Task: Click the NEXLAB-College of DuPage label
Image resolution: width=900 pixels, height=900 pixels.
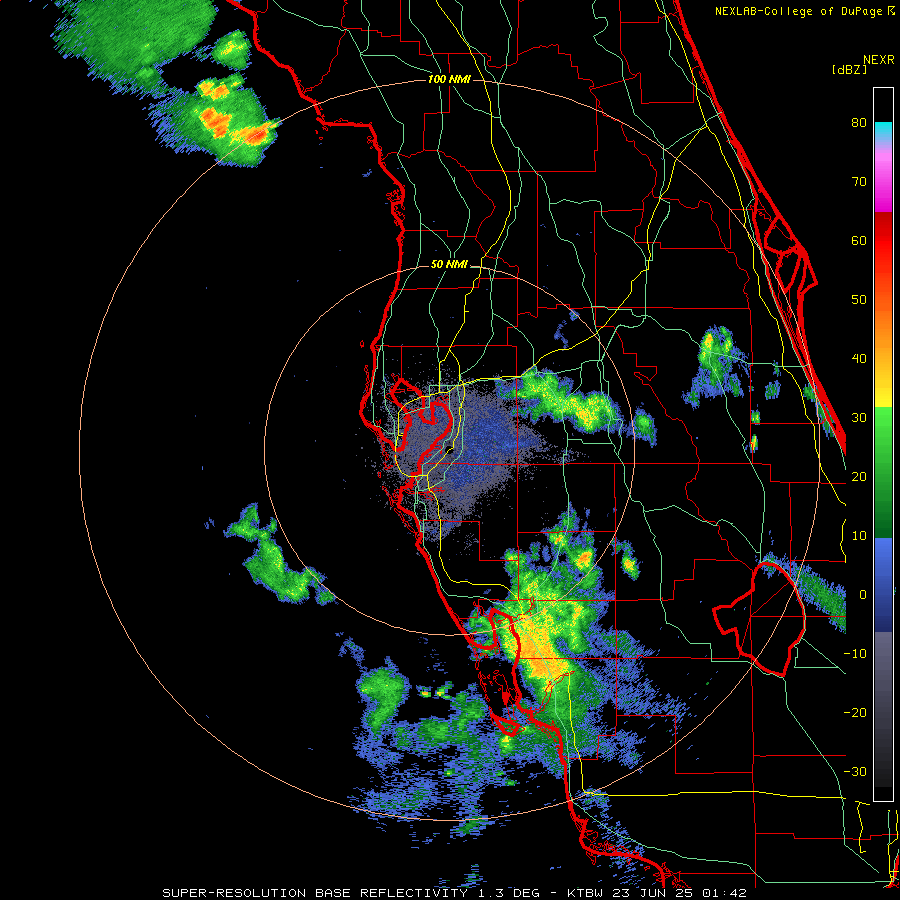Action: point(799,11)
